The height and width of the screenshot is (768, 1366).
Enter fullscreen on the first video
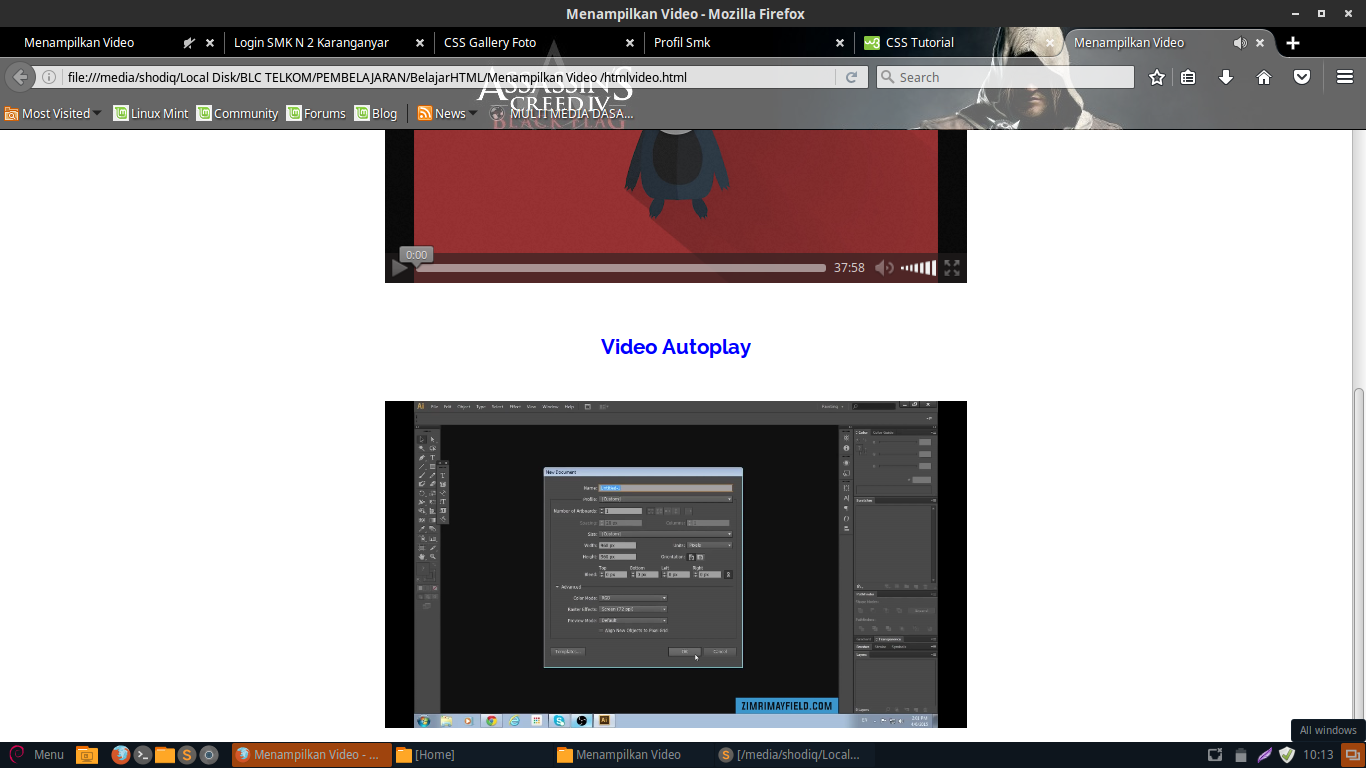pos(952,268)
